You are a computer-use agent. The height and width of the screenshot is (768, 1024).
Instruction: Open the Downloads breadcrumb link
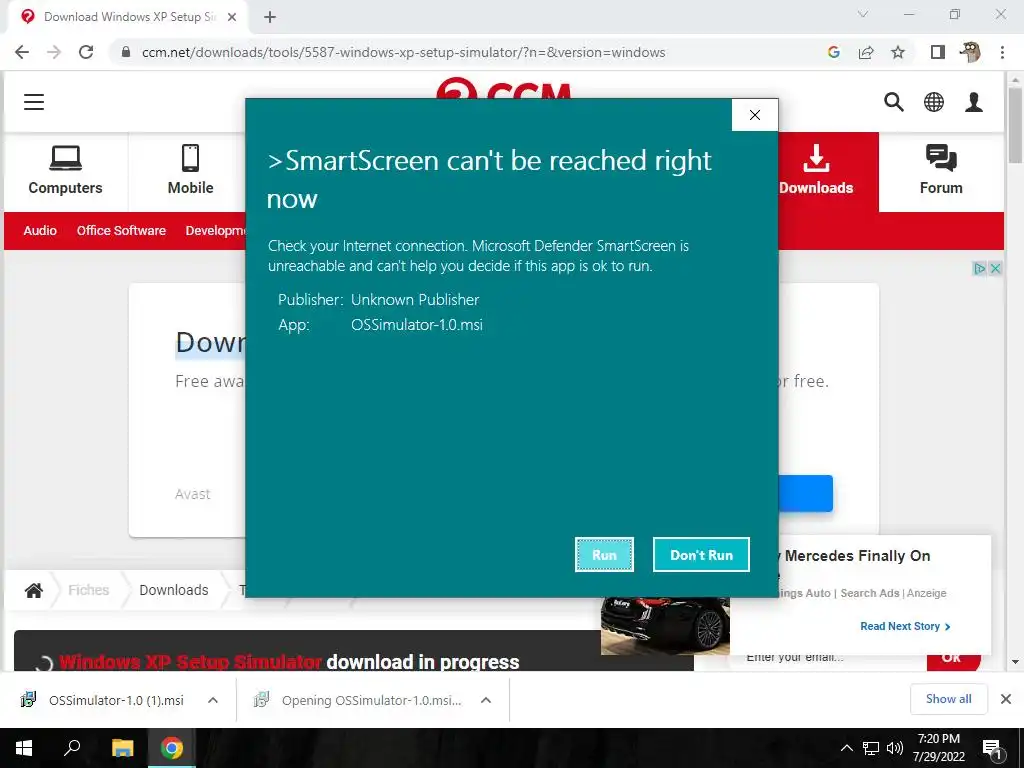pyautogui.click(x=174, y=590)
